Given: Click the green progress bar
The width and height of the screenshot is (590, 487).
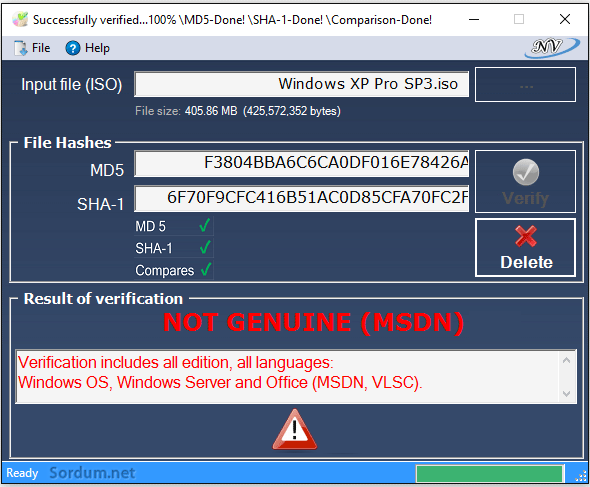Looking at the screenshot, I should [x=490, y=473].
